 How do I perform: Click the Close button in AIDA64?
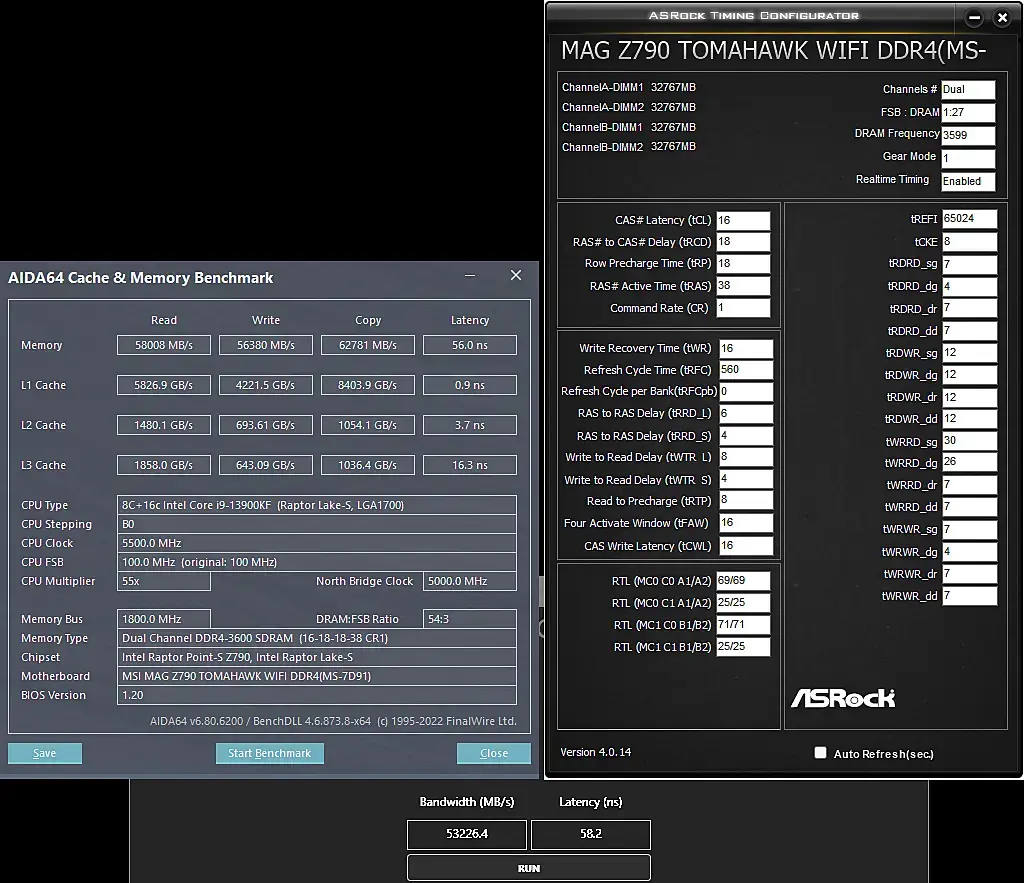tap(494, 753)
